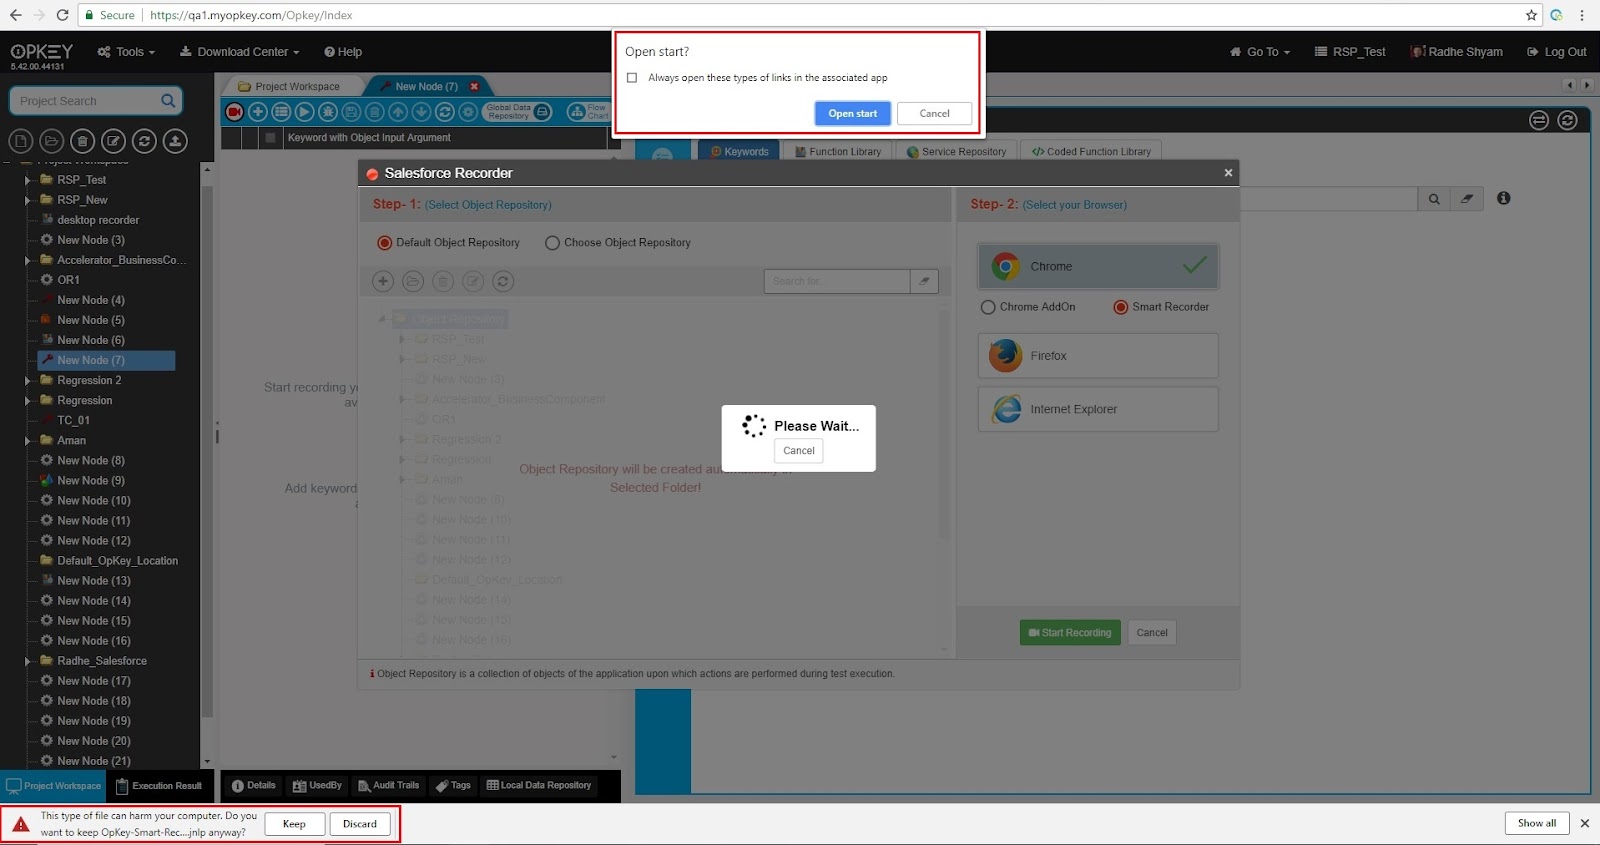Screen dimensions: 1600x845
Task: Choose Chrome browser tile
Action: [1098, 266]
